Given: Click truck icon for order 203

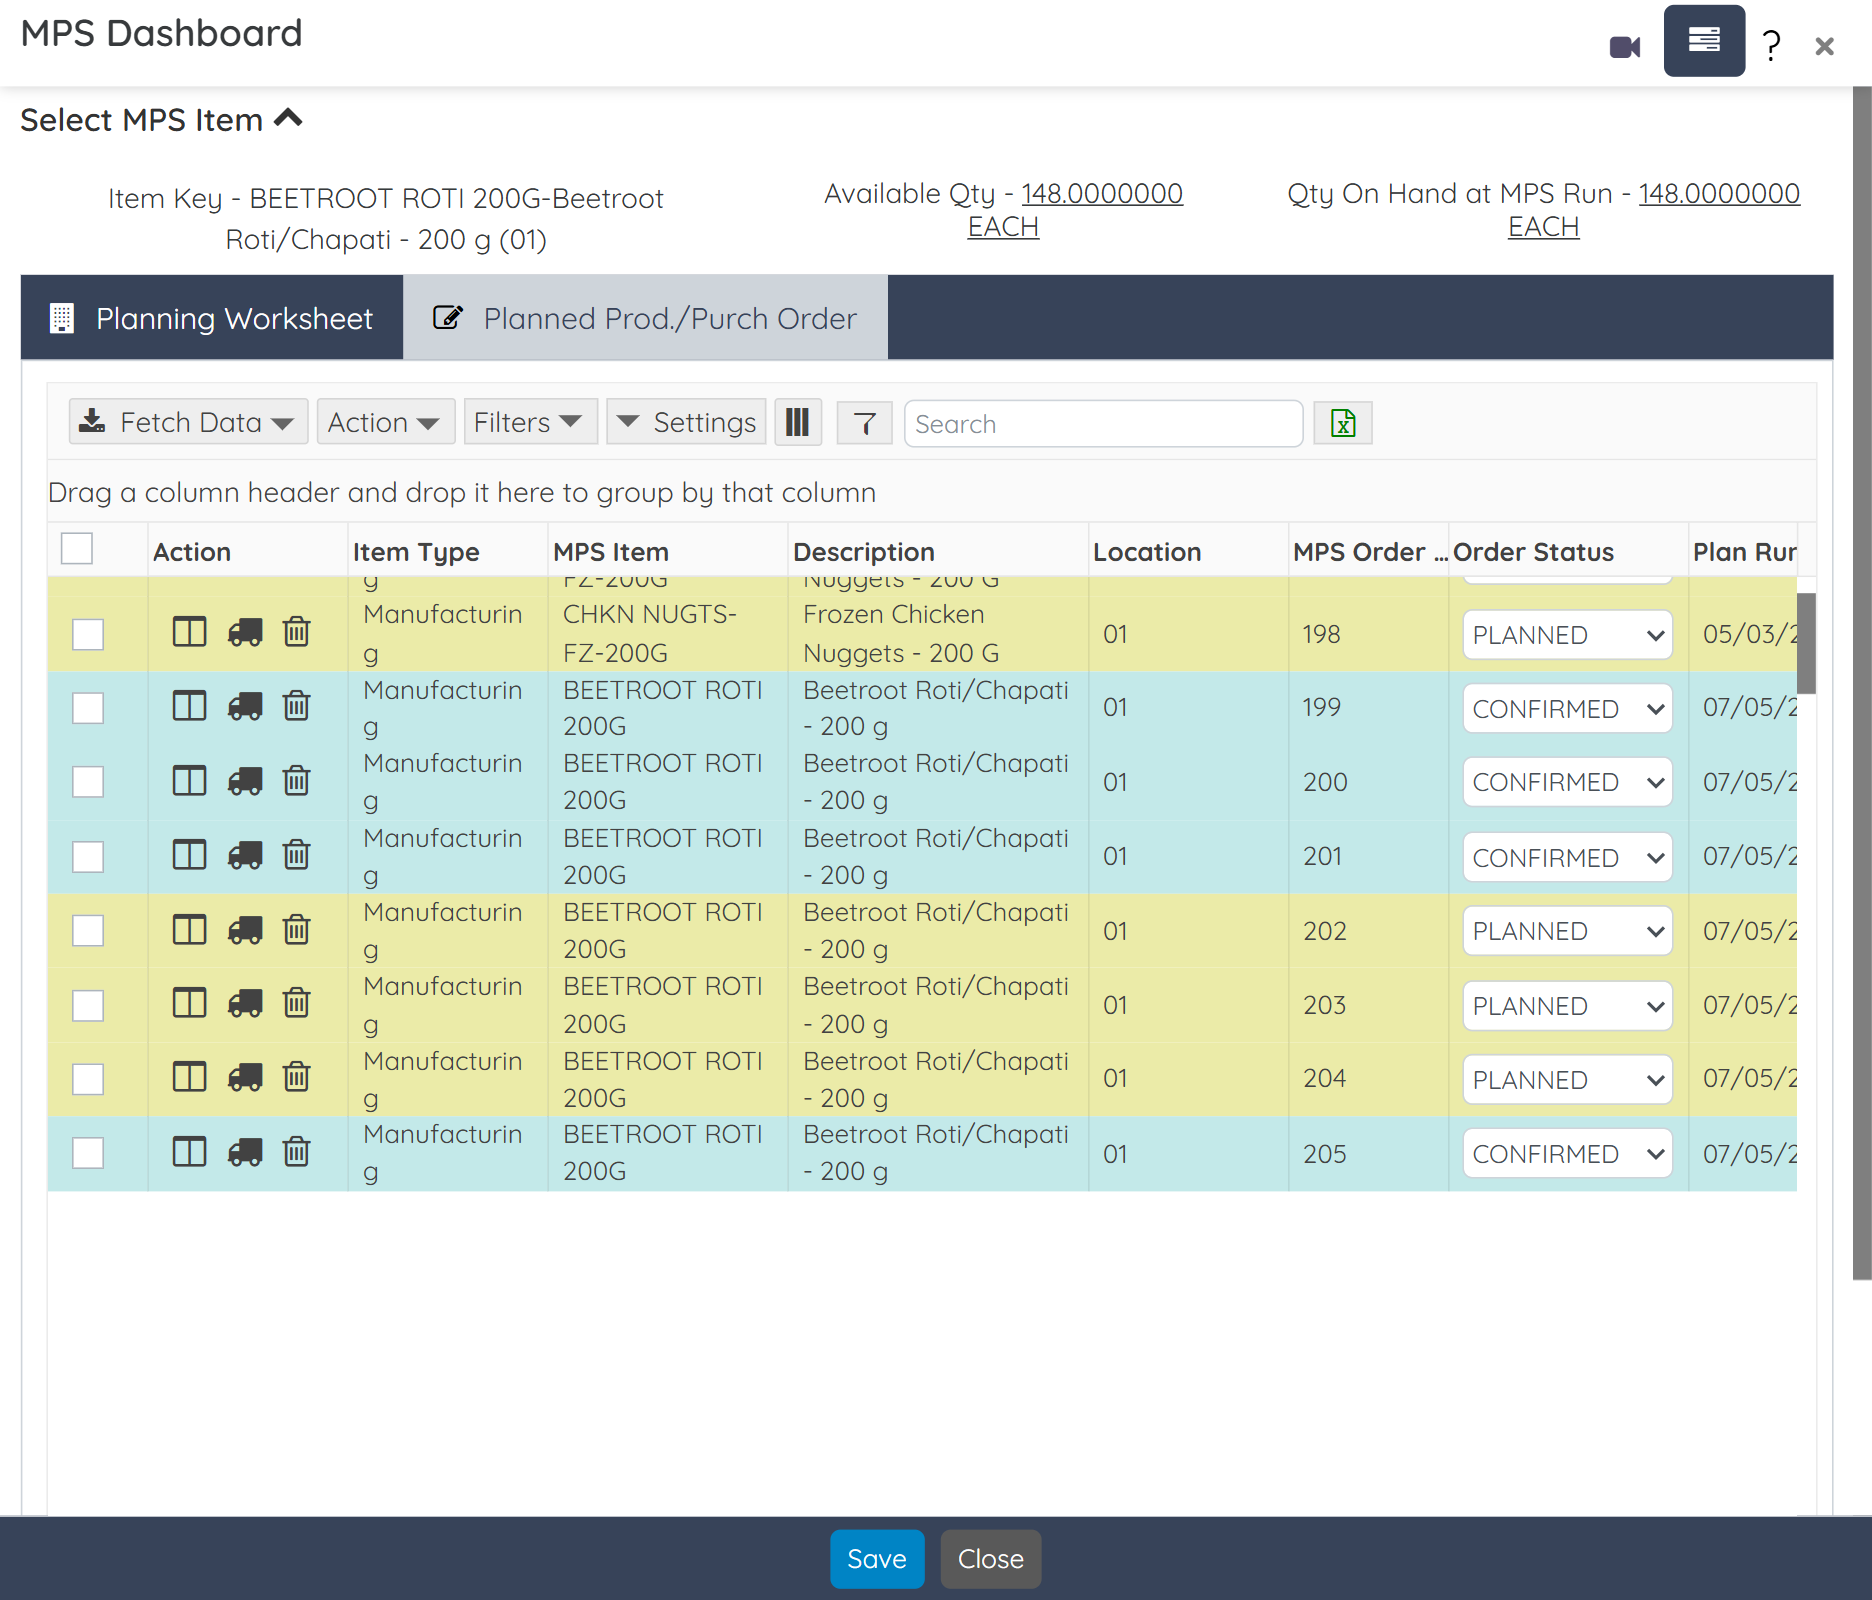Looking at the screenshot, I should click(x=245, y=1003).
